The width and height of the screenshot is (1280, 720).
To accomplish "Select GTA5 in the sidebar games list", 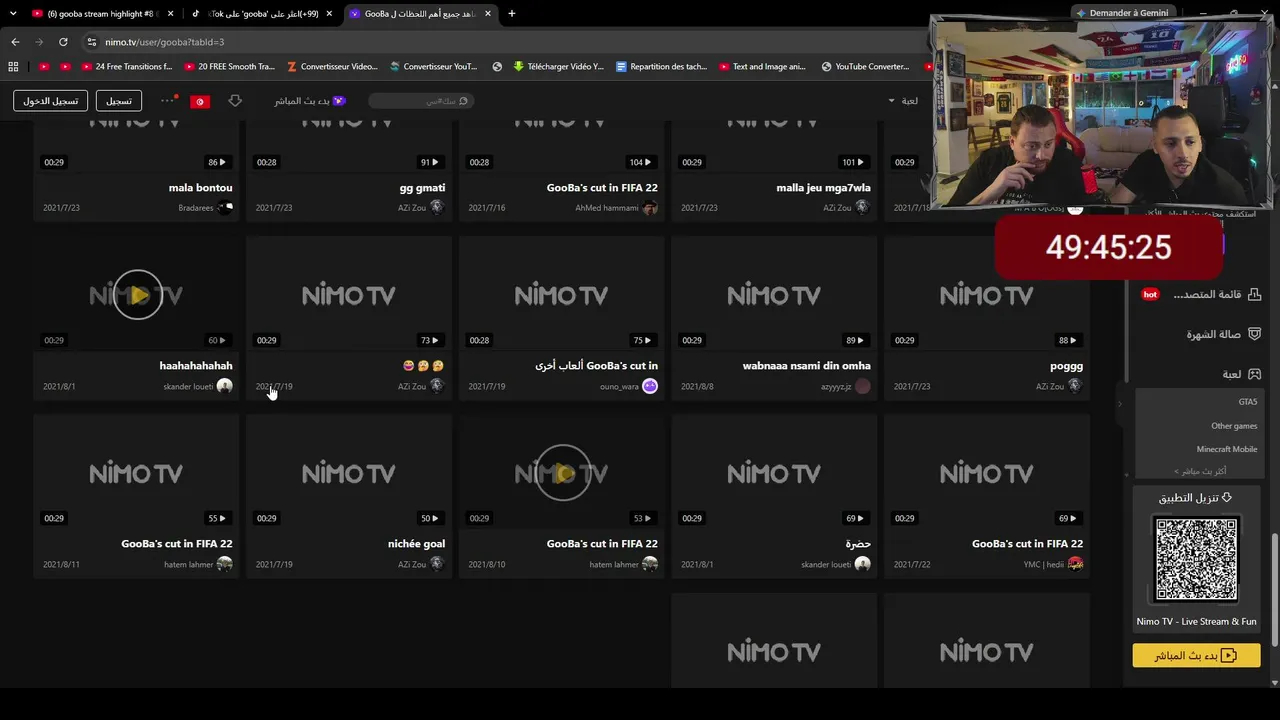I will (x=1248, y=402).
